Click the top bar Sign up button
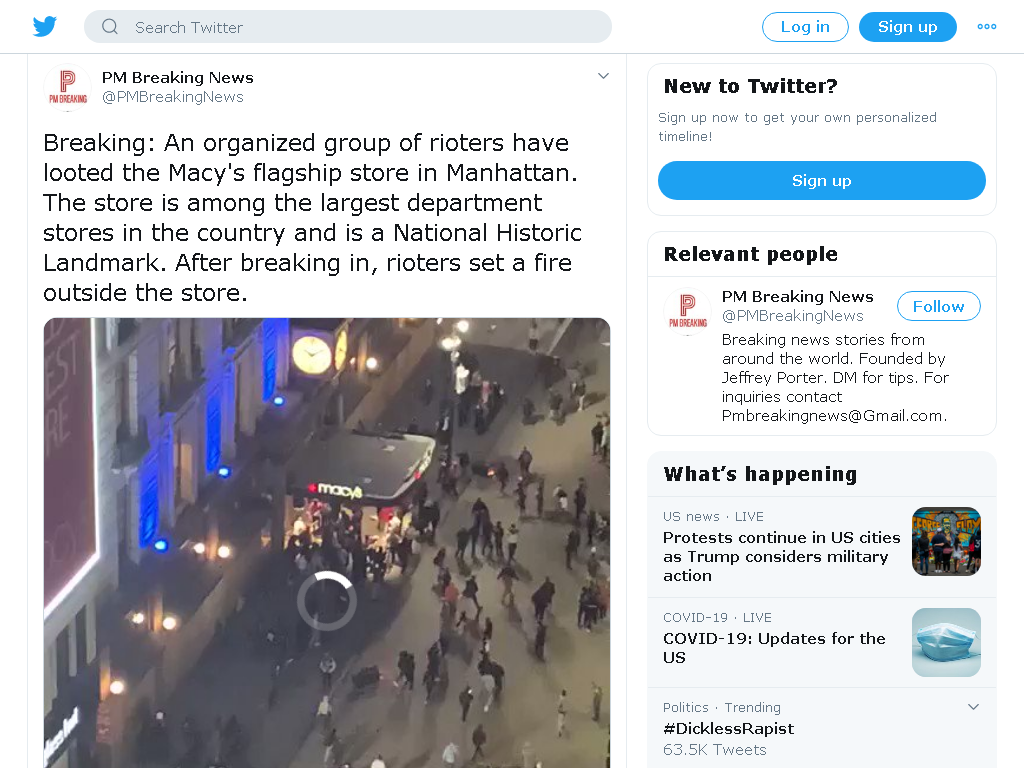Viewport: 1024px width, 768px height. coord(908,27)
